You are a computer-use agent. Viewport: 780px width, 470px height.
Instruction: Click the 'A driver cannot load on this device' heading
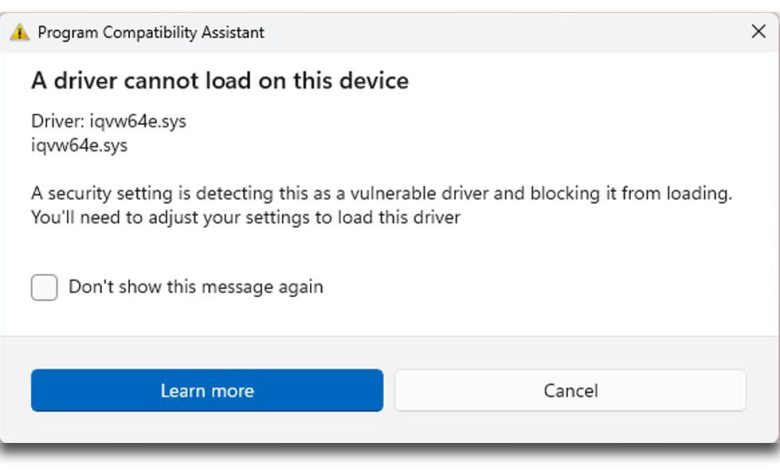coord(220,81)
